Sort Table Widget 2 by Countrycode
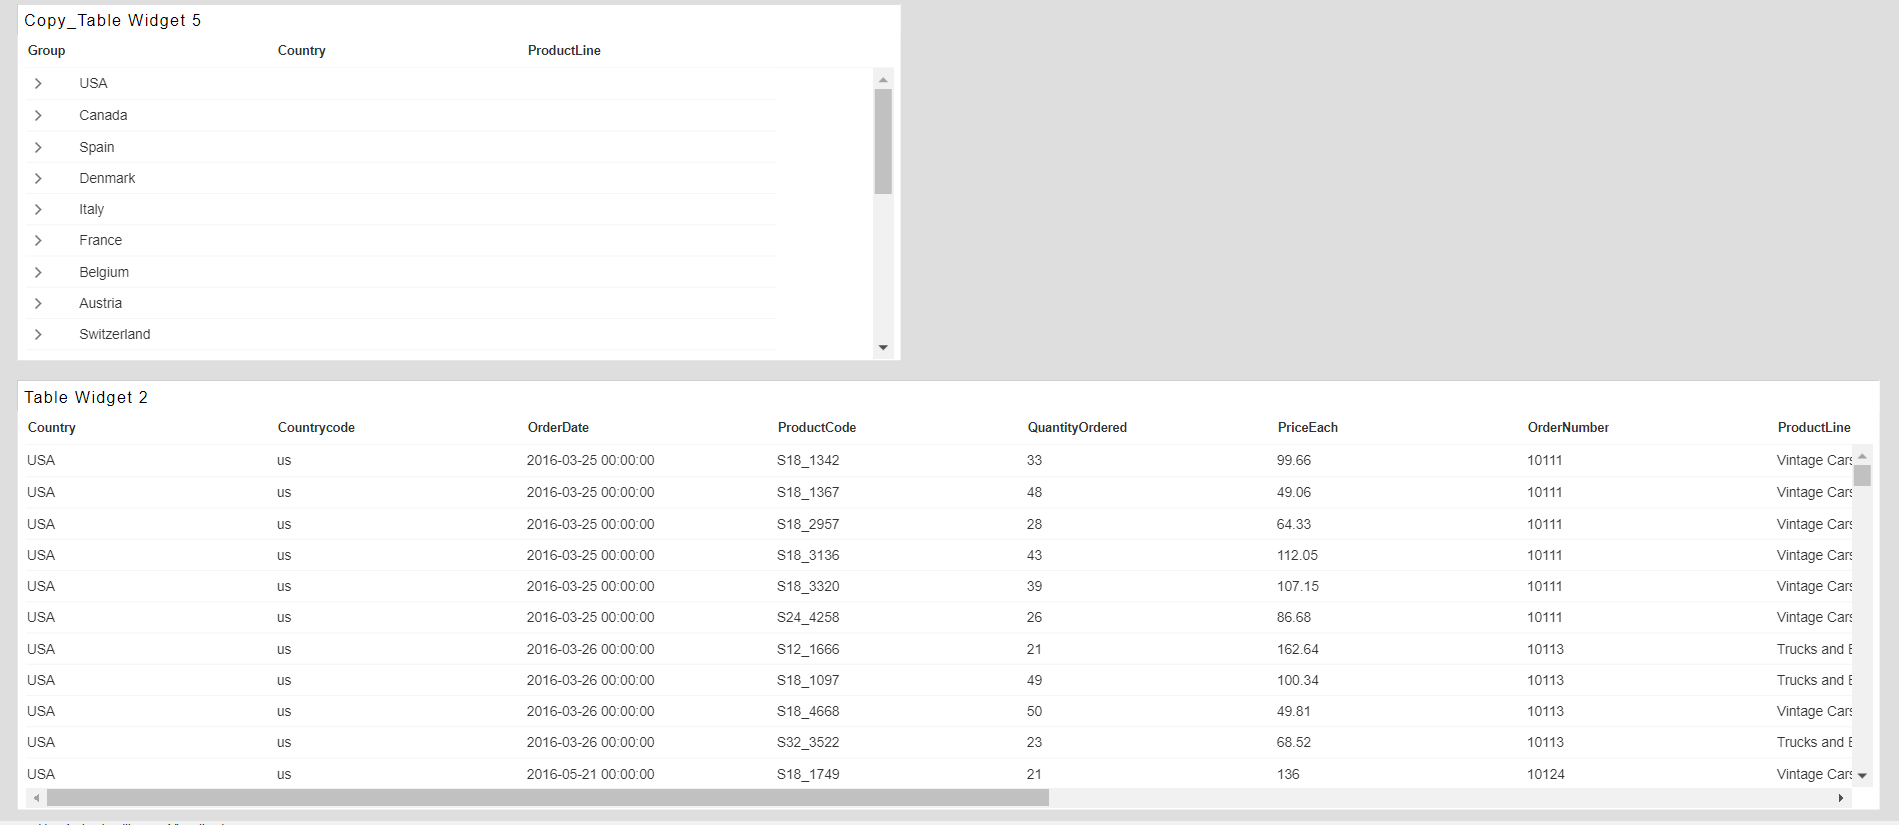The width and height of the screenshot is (1899, 825). coord(316,428)
